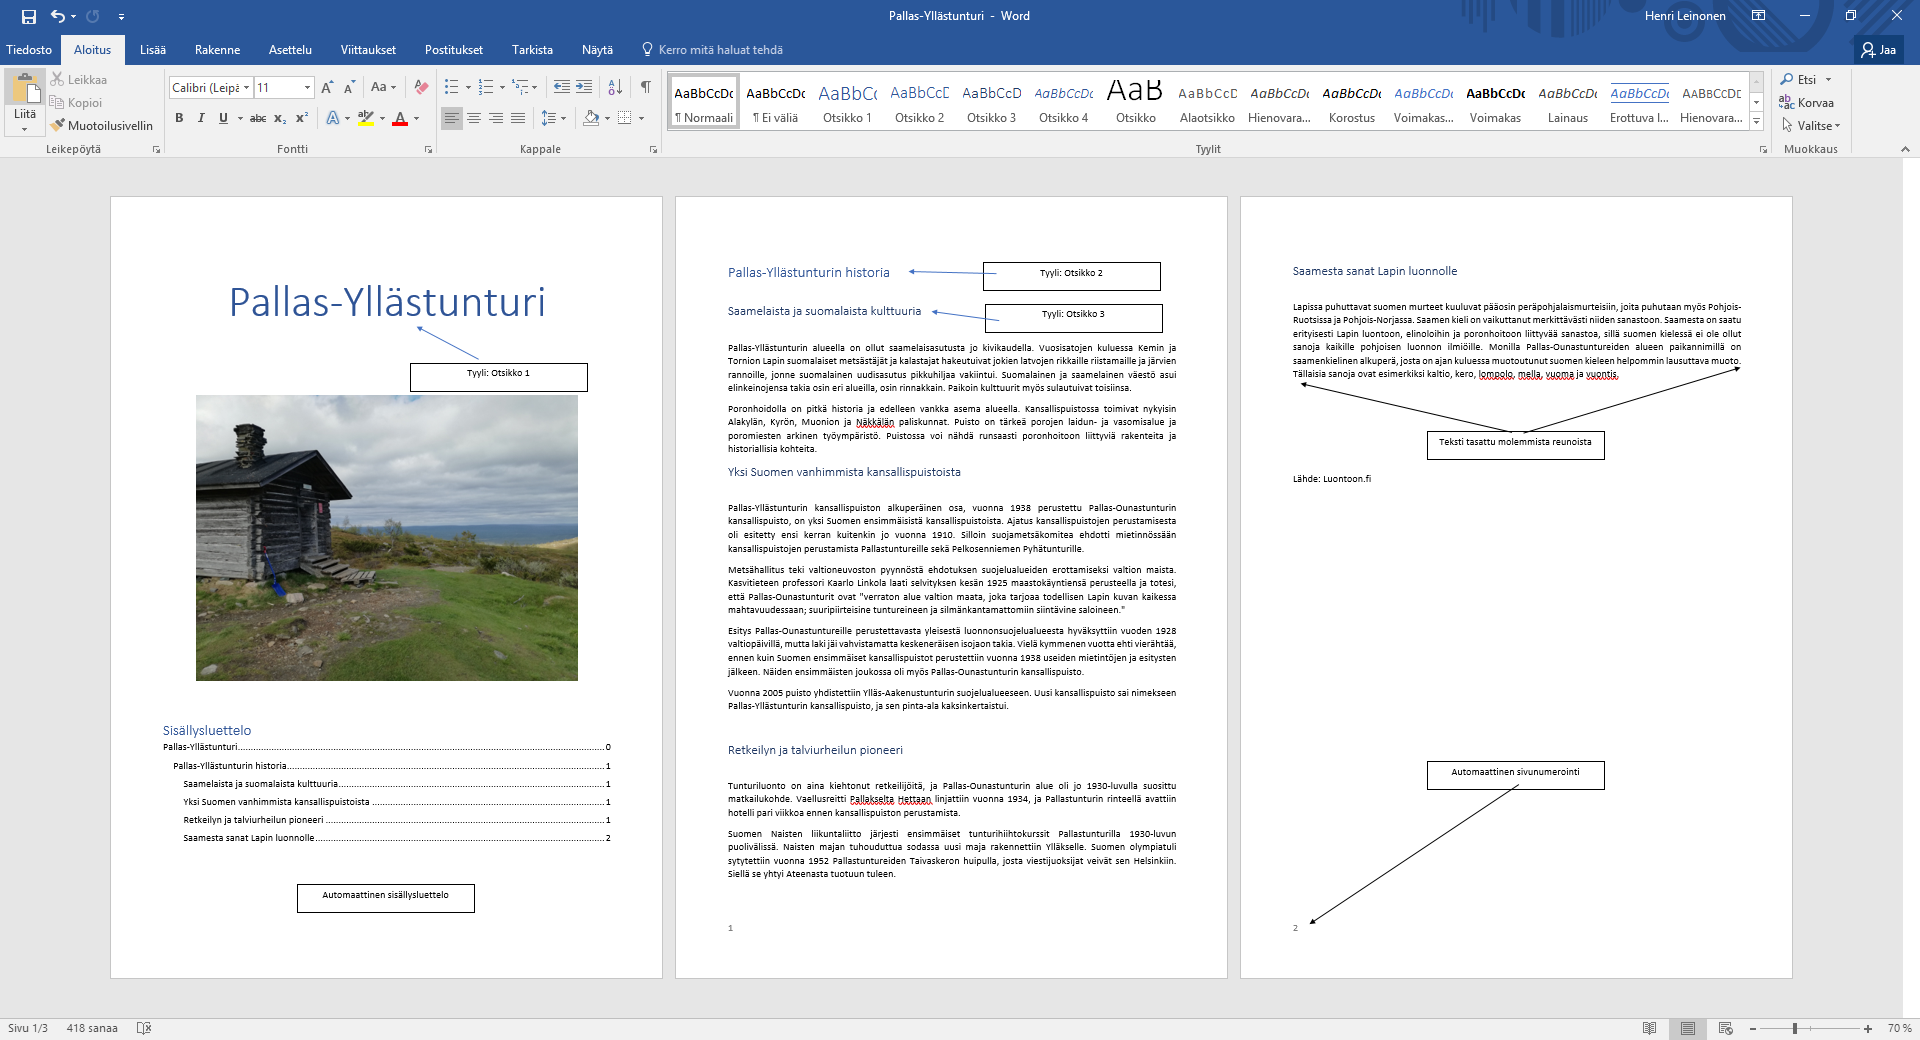Viewport: 1920px width, 1040px height.
Task: Click the bulleted list icon
Action: click(x=452, y=87)
